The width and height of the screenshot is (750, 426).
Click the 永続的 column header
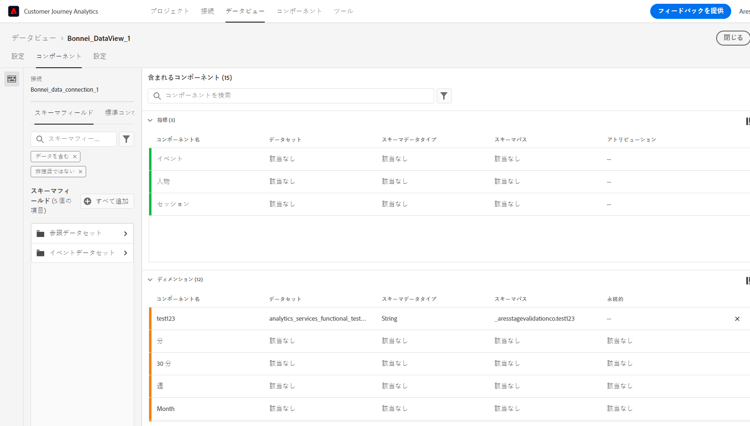[x=615, y=299]
